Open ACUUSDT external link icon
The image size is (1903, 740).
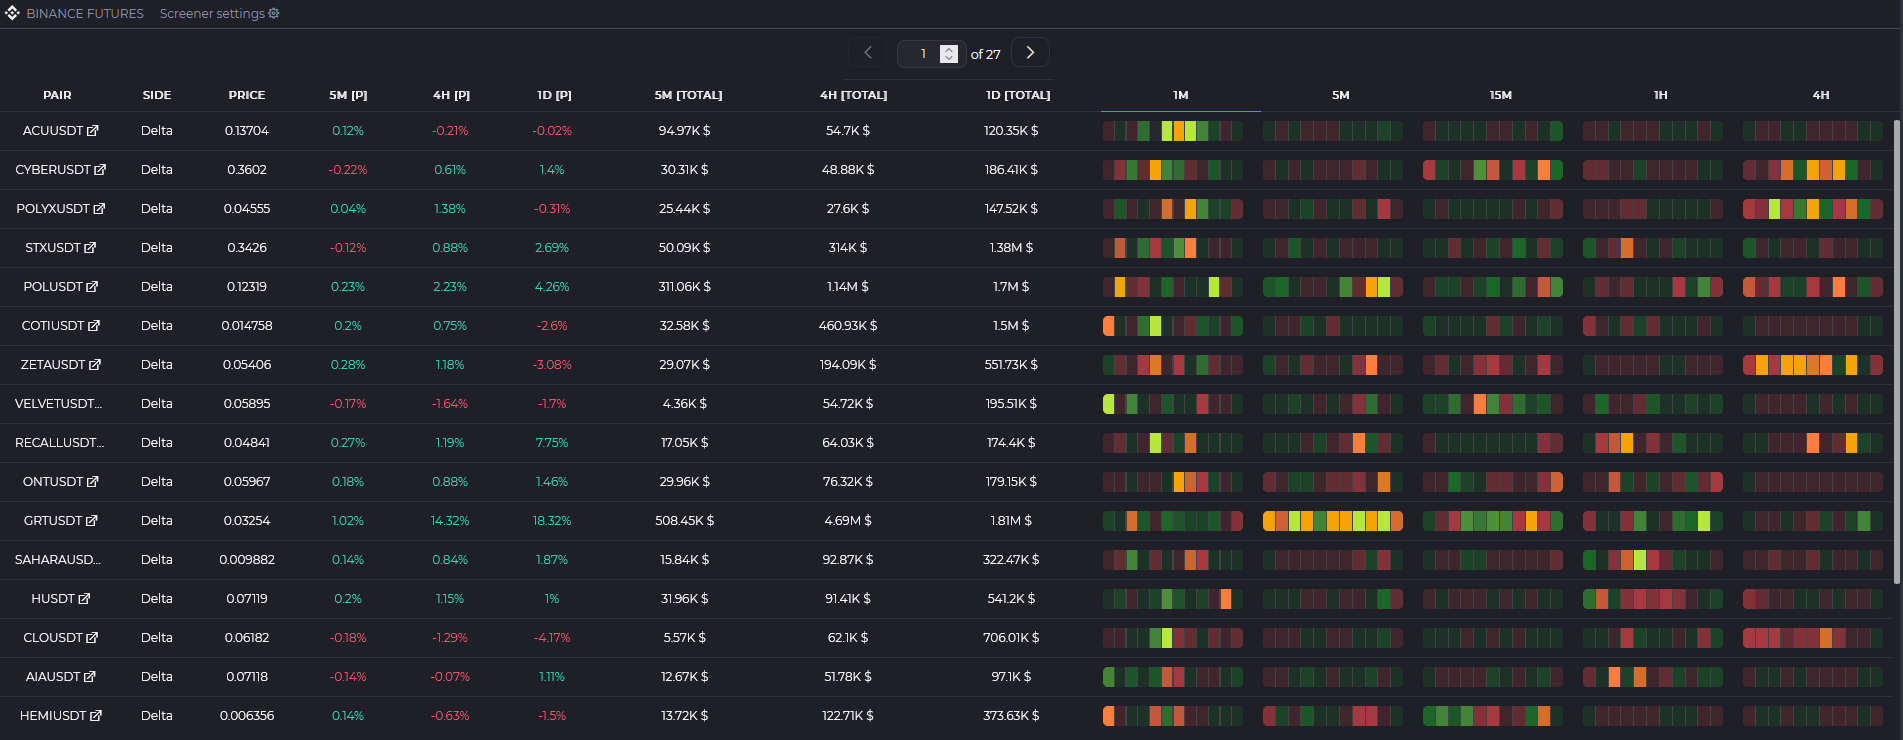coord(93,131)
